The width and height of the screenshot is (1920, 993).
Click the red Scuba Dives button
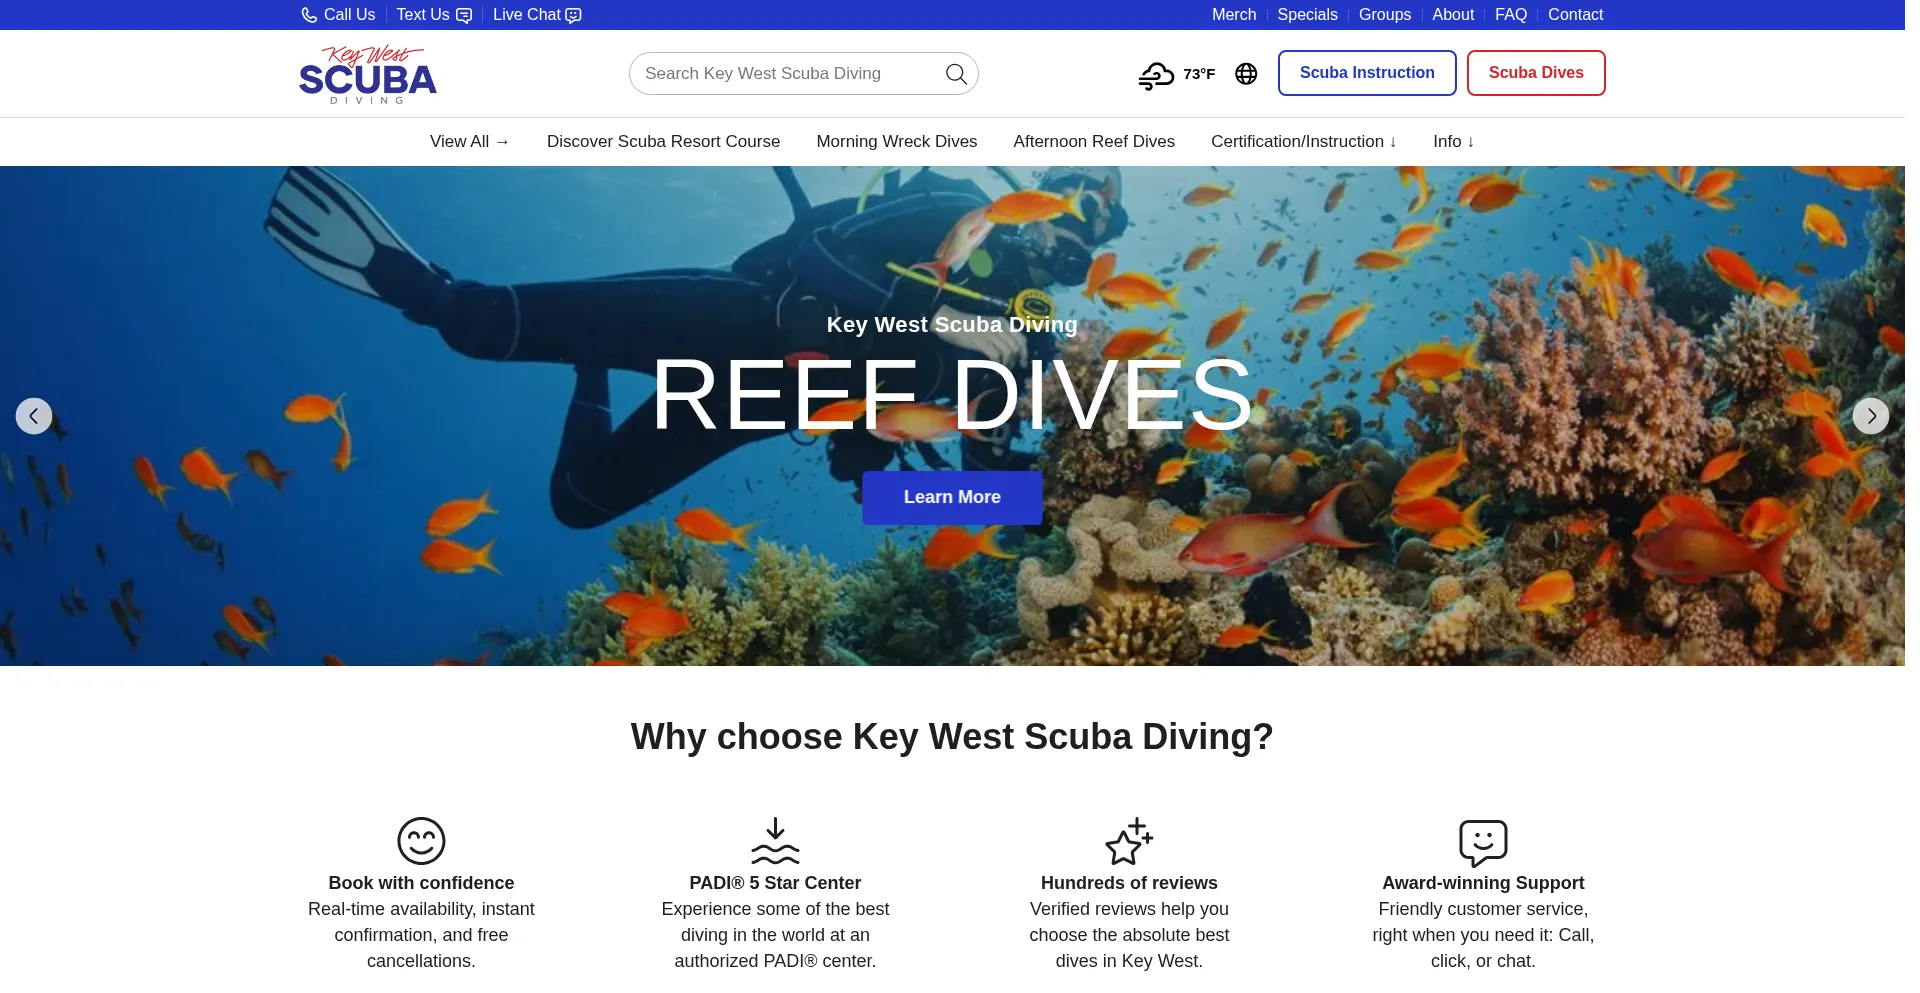click(1535, 72)
